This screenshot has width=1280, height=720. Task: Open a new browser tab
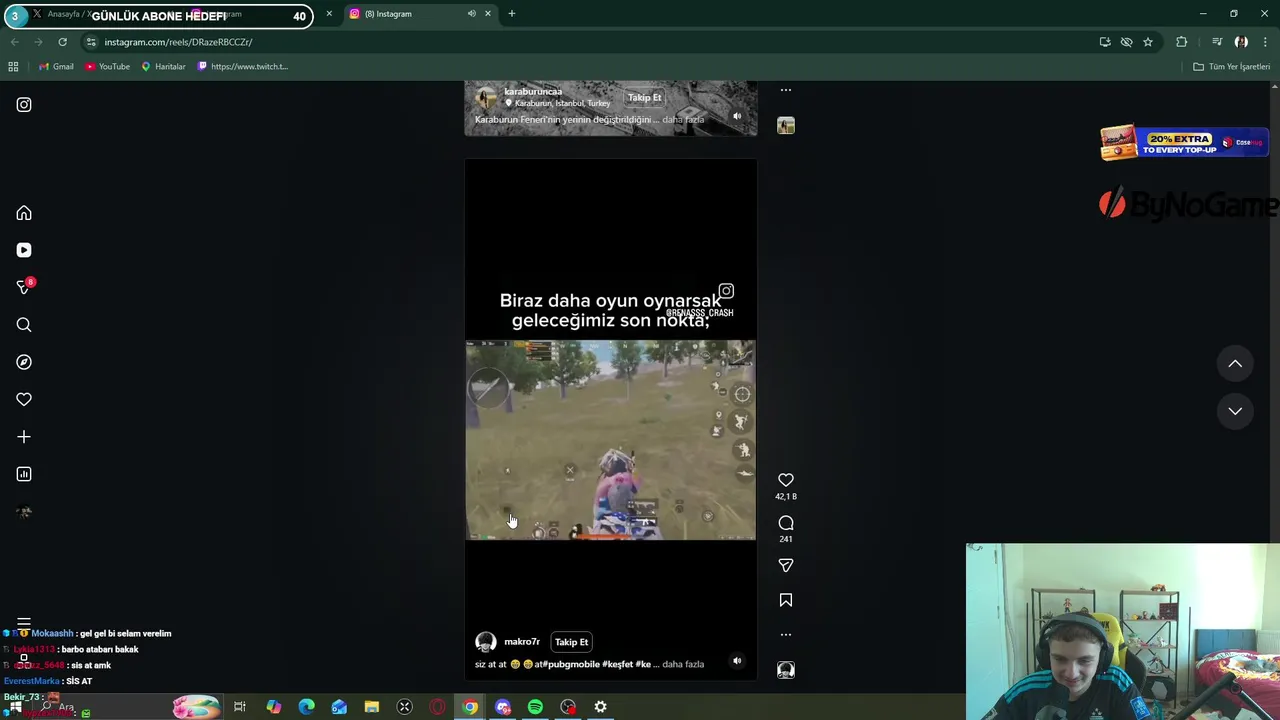(x=512, y=14)
